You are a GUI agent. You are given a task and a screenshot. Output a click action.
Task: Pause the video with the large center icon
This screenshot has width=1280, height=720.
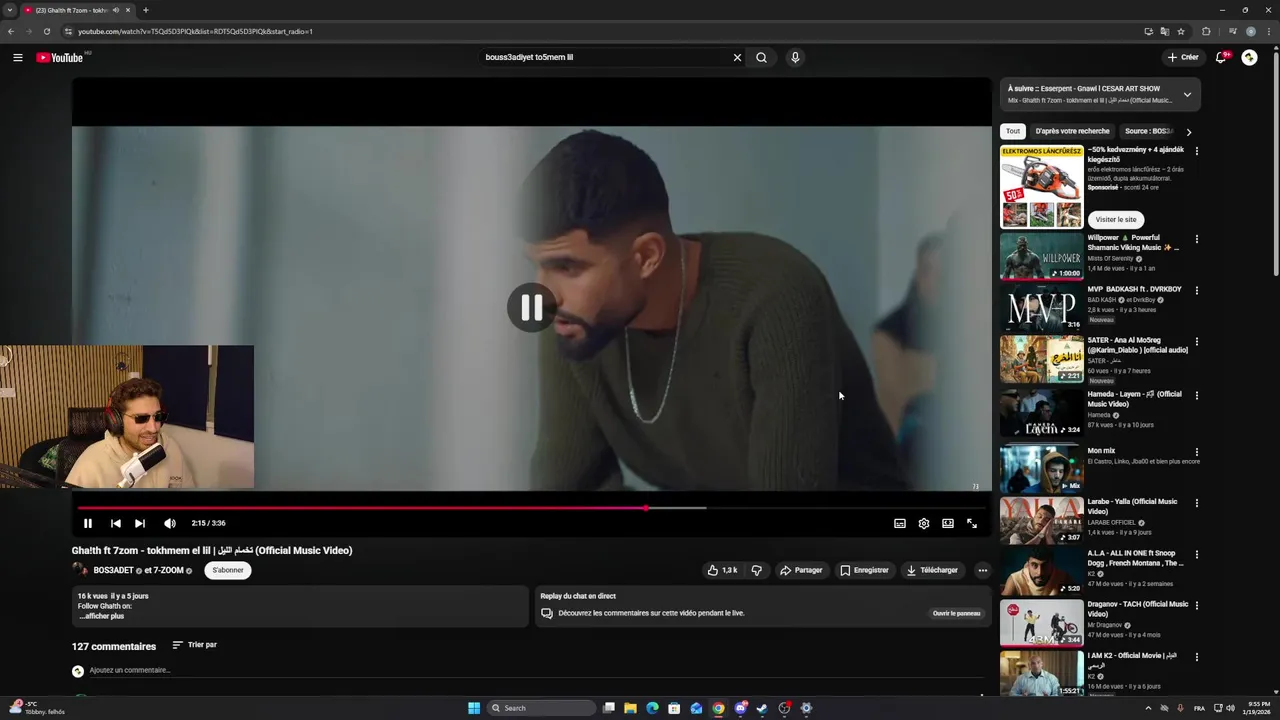(531, 308)
